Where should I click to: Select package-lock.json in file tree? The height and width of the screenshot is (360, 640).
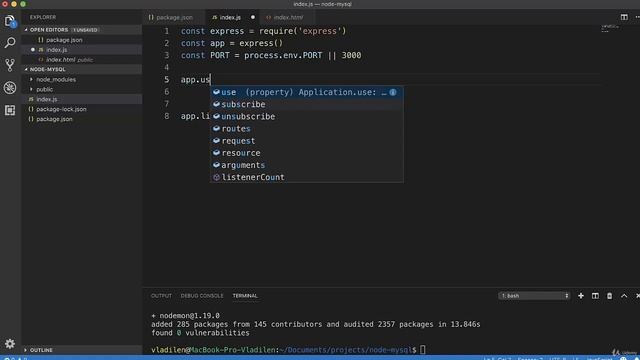(x=82, y=109)
